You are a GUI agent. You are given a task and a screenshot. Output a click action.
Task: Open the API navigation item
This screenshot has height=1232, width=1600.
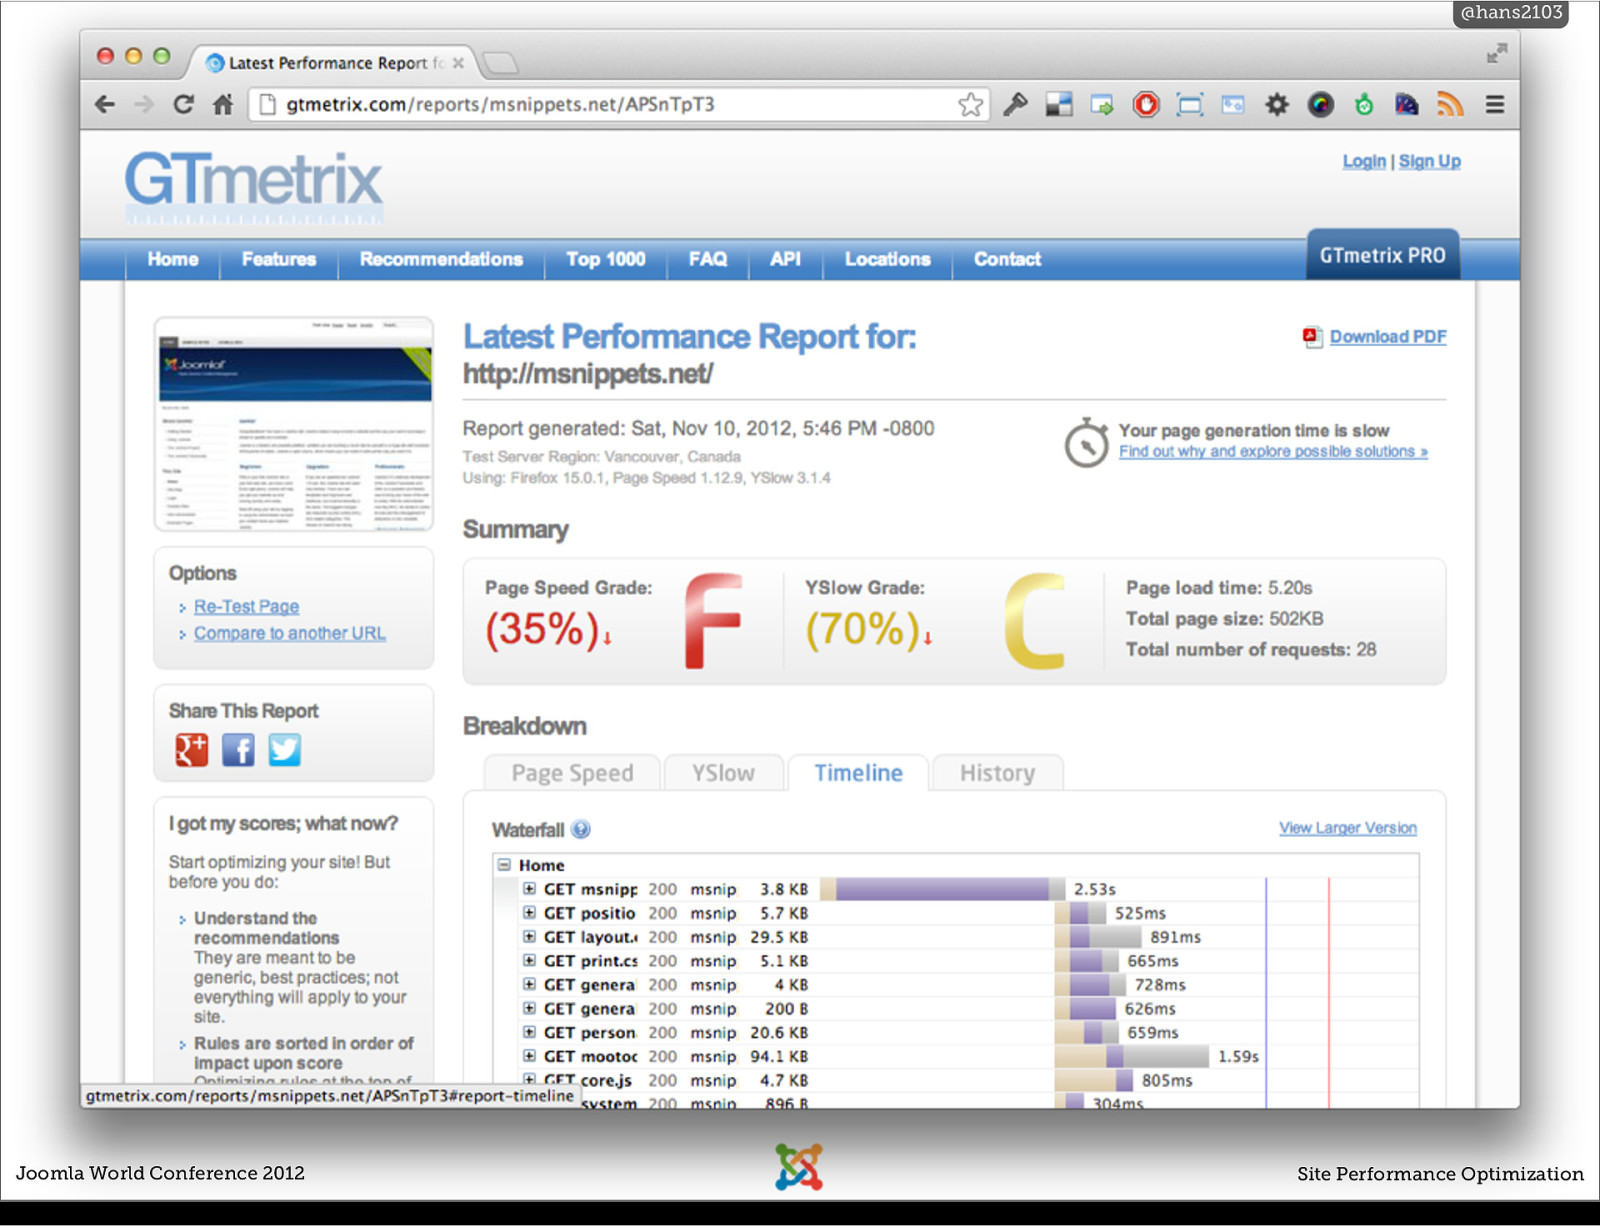click(785, 259)
